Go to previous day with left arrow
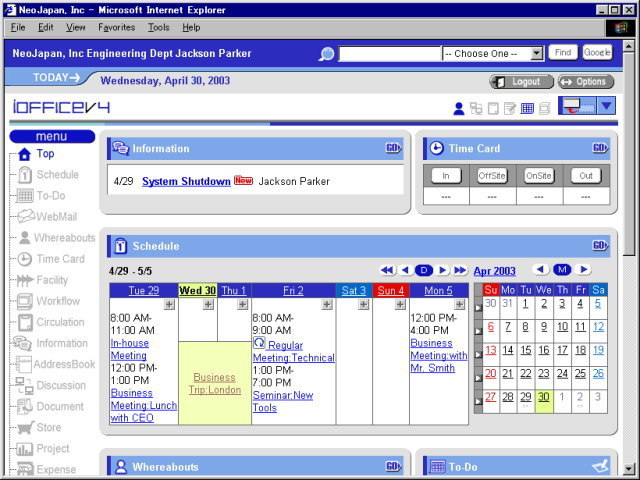 pyautogui.click(x=405, y=270)
